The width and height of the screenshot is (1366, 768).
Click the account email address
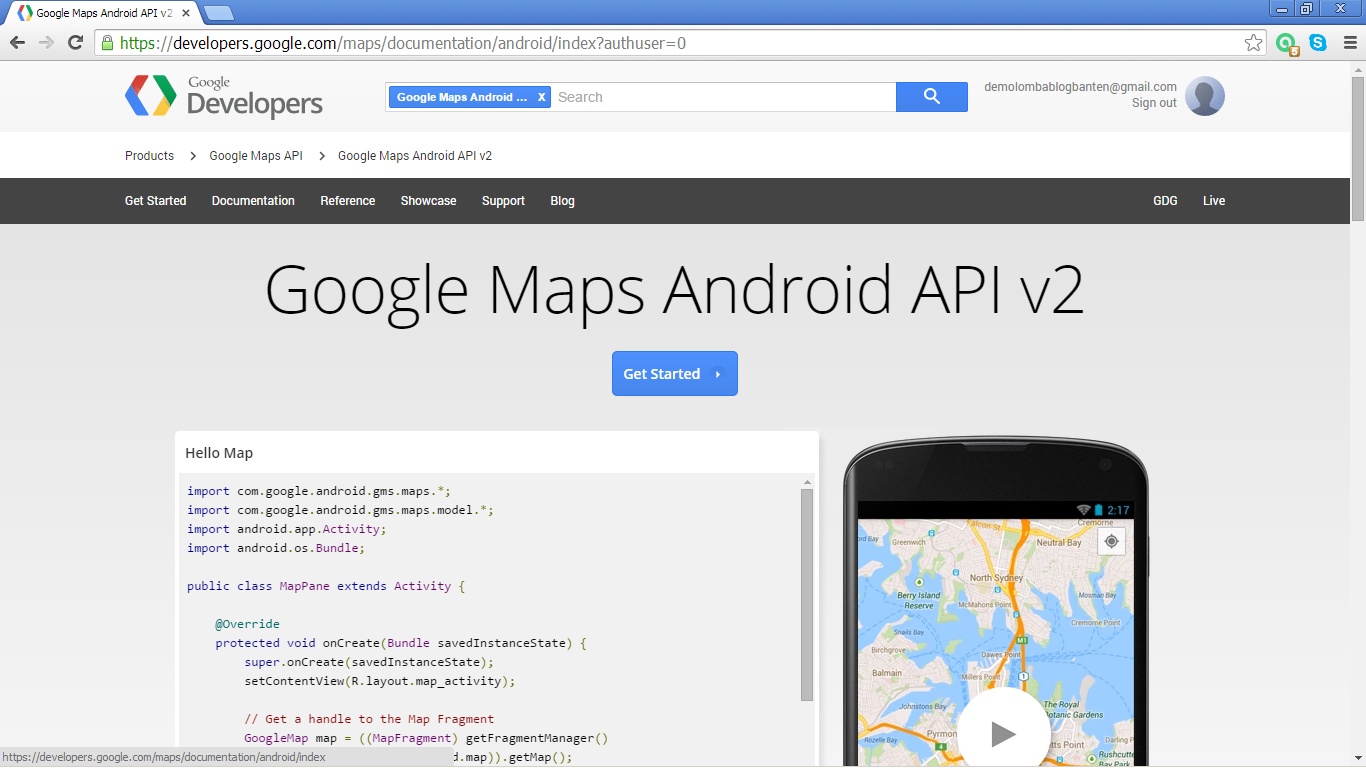tap(1080, 87)
